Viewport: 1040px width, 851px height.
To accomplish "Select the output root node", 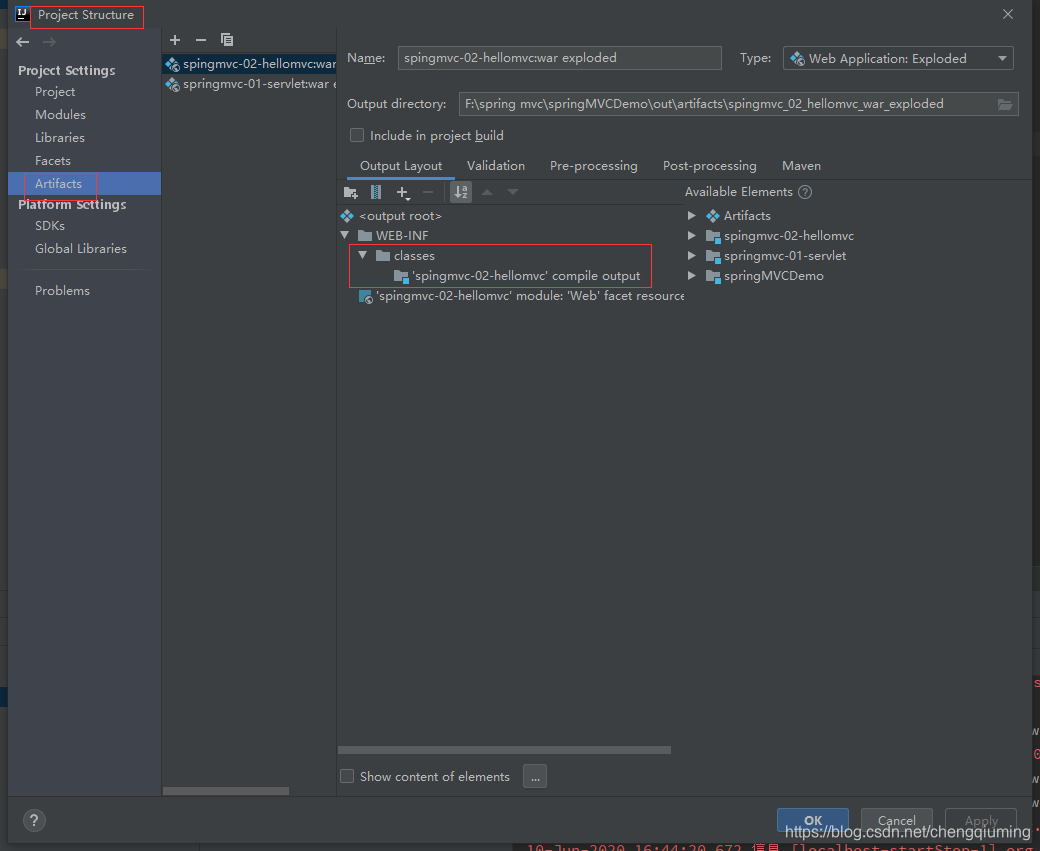I will 400,216.
